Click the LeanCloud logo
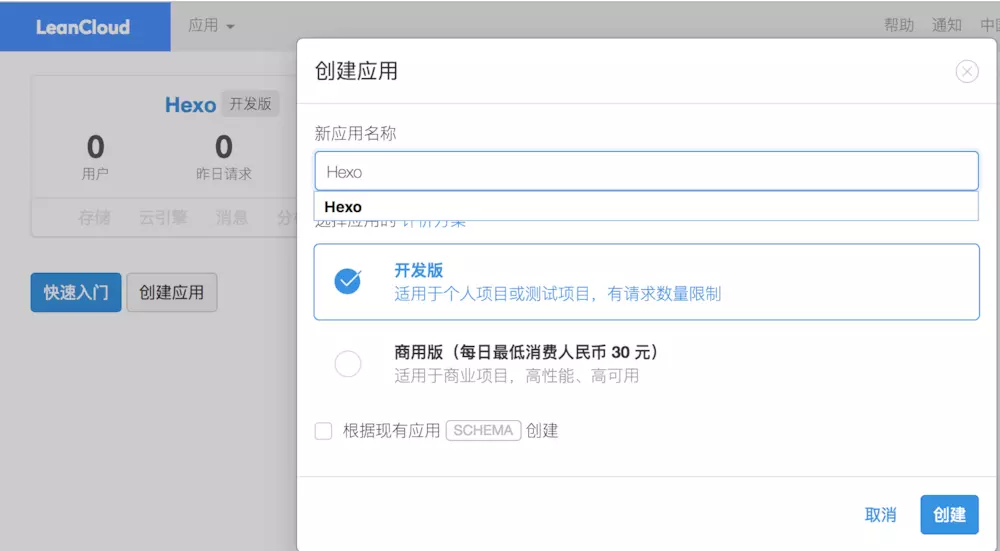This screenshot has width=1000, height=551. (83, 27)
